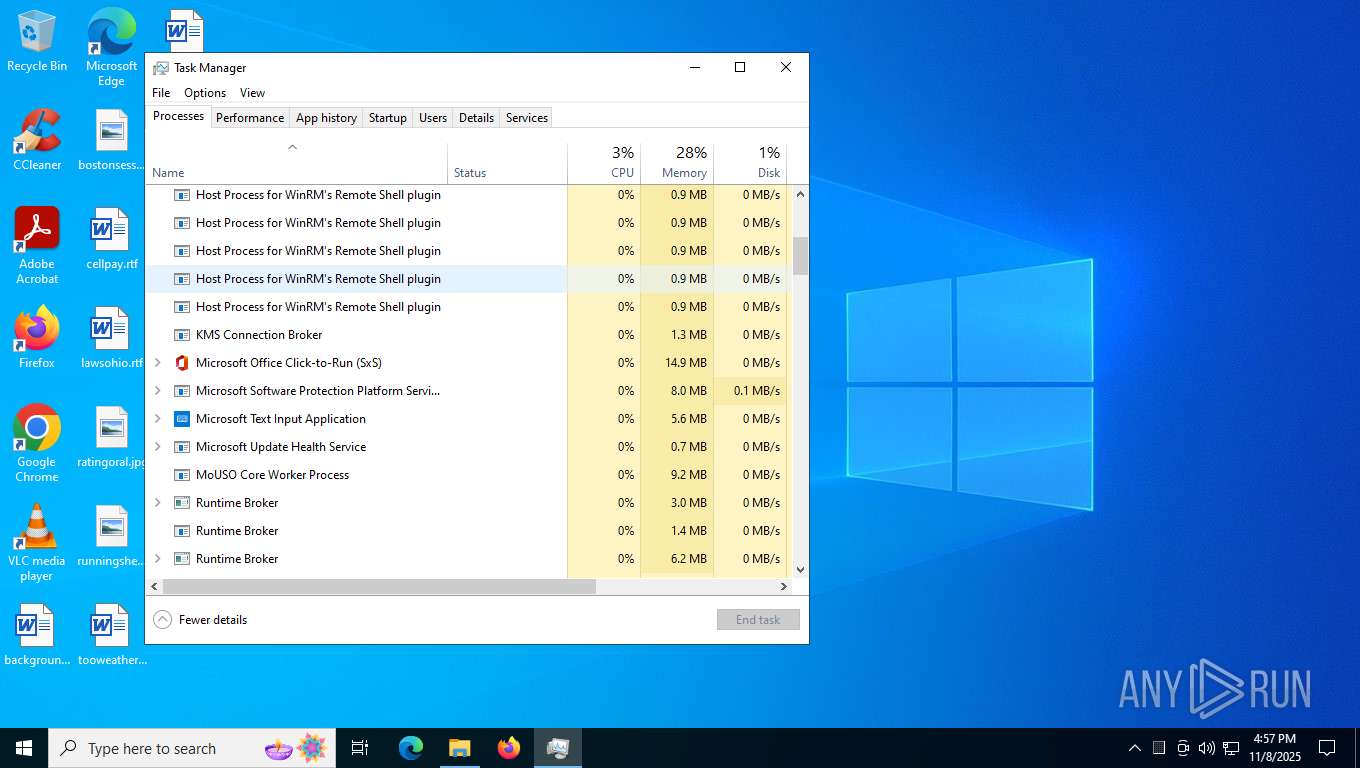Switch to the App history tab
The image size is (1360, 768).
tap(326, 118)
